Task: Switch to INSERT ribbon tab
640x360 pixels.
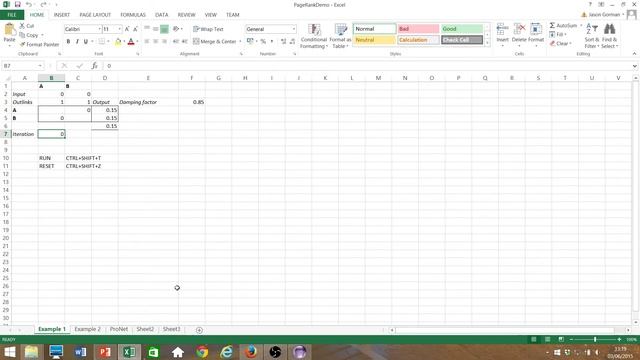Action: tap(62, 15)
